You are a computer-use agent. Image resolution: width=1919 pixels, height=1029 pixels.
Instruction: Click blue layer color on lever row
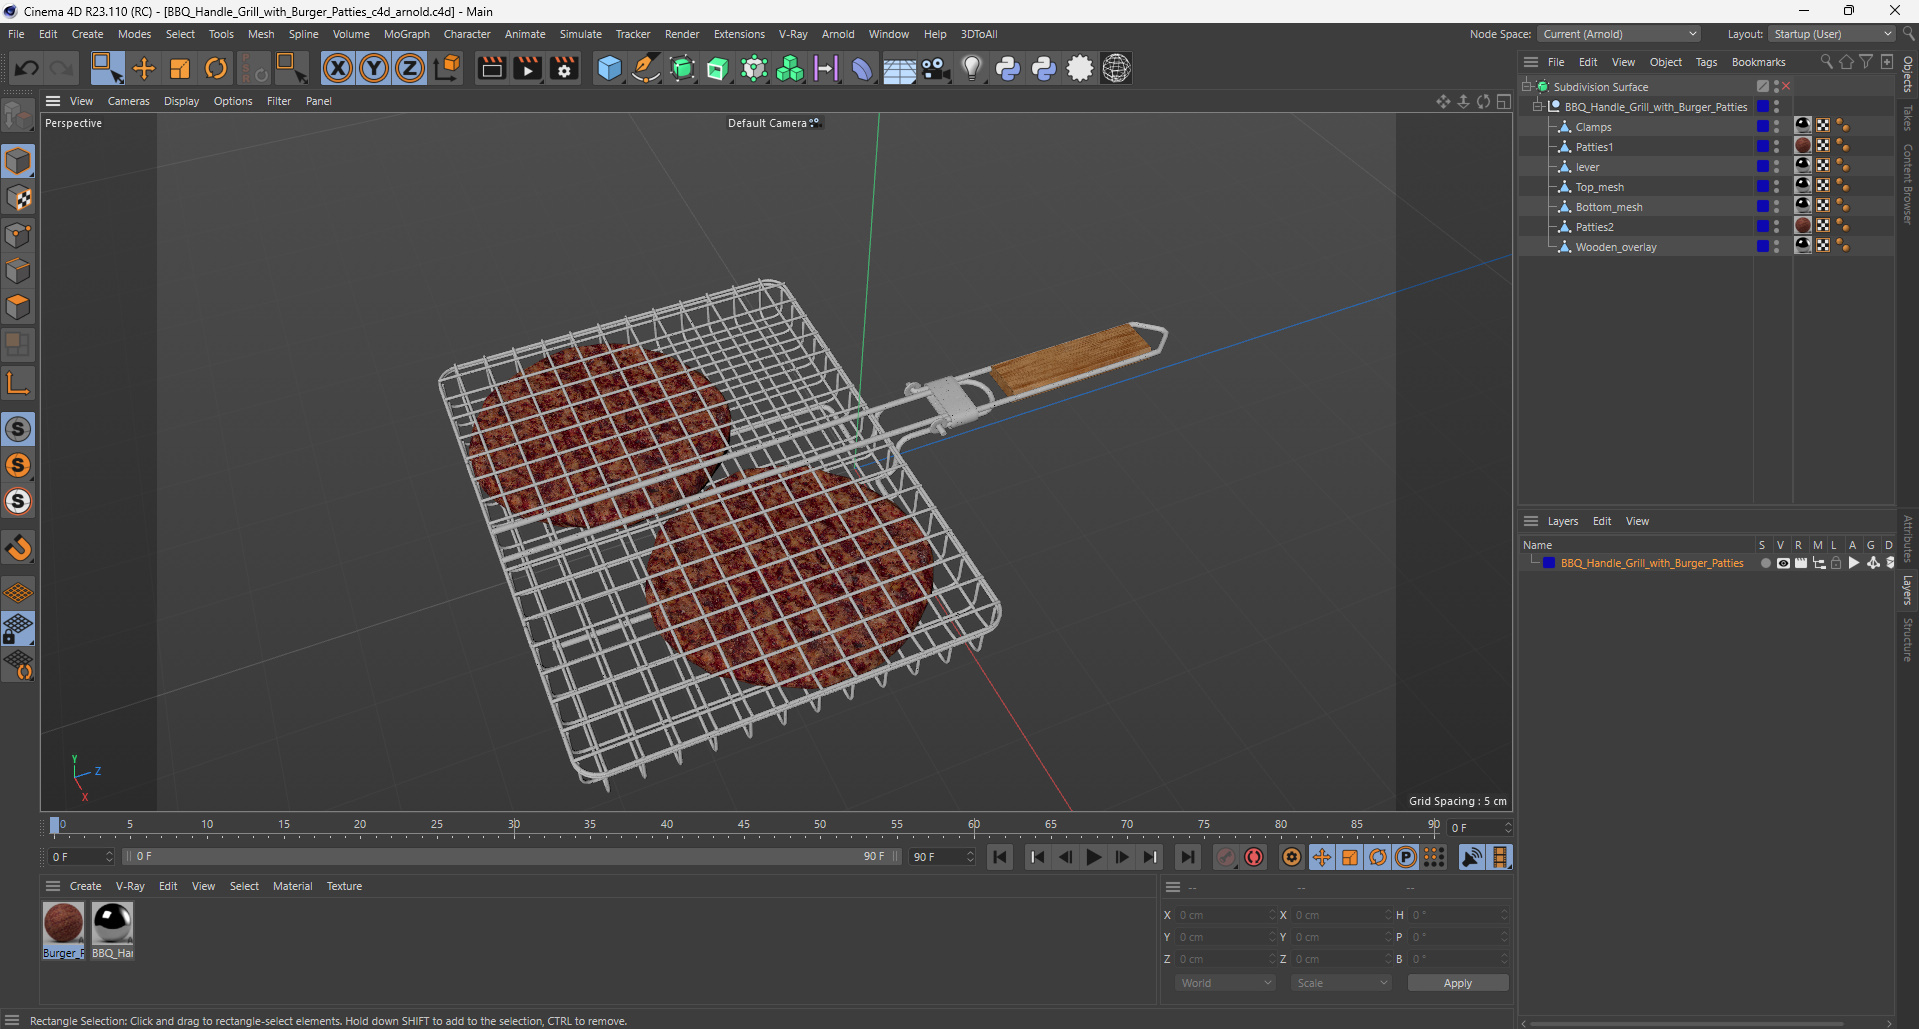pos(1763,167)
